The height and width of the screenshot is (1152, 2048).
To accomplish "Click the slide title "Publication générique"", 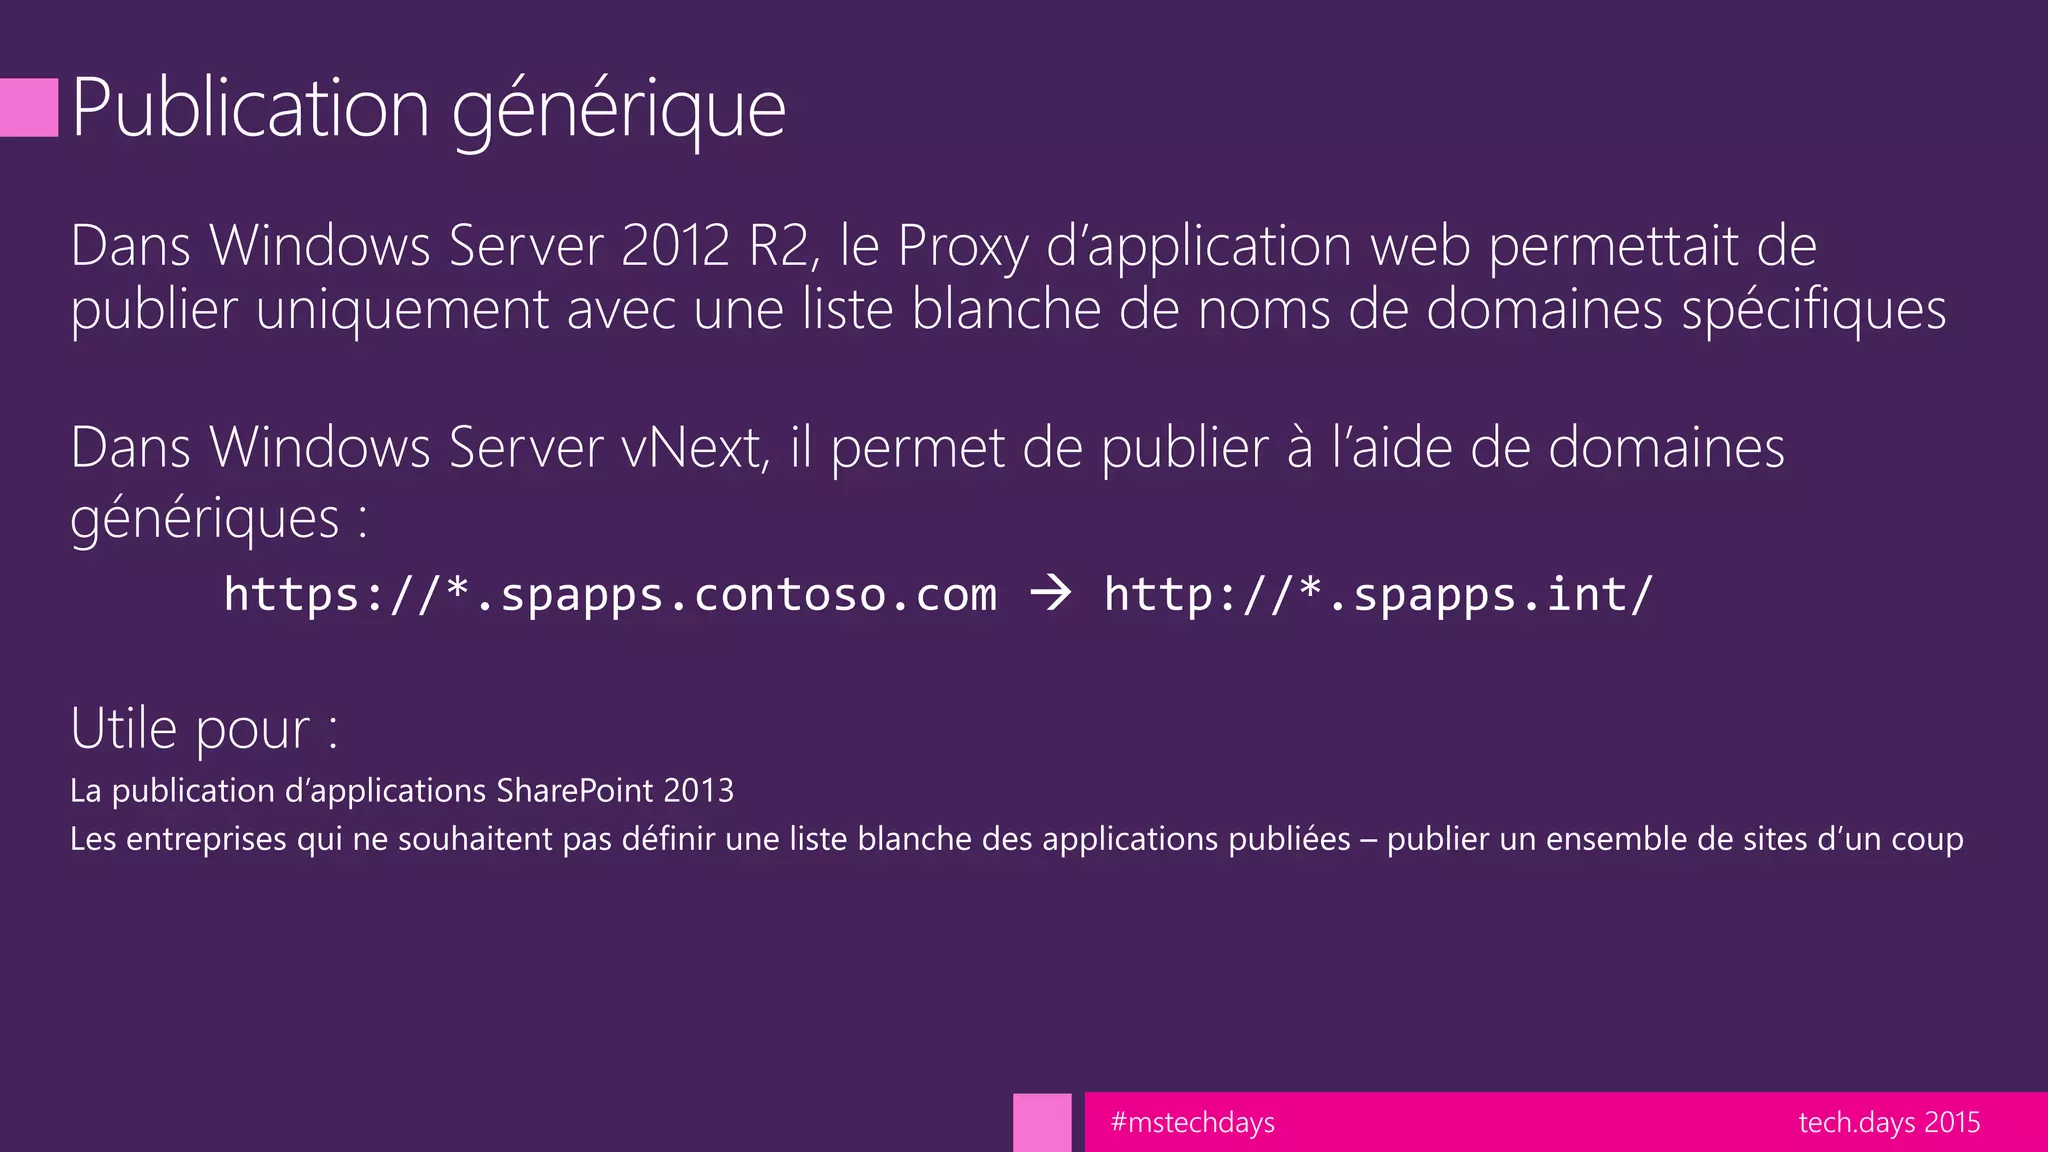I will coord(428,110).
